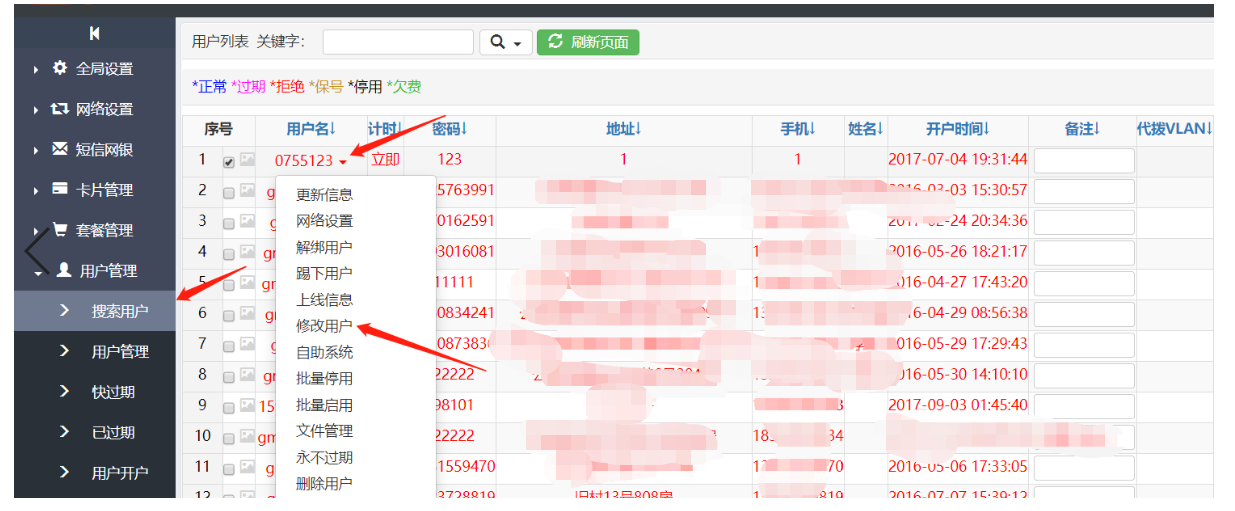Uncheck the checkbox in row 1
Screen dimensions: 1235x511
click(x=229, y=162)
